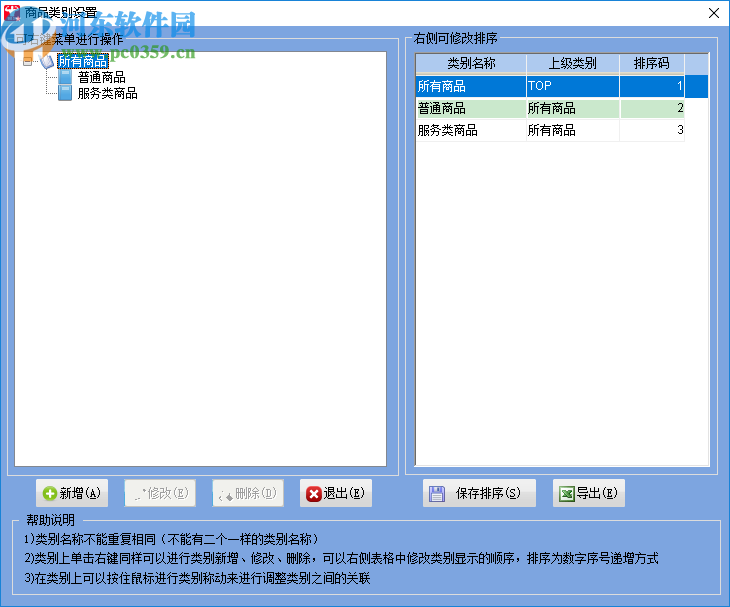Select 服务类商品 in the category tree
This screenshot has width=730, height=607.
coord(107,93)
